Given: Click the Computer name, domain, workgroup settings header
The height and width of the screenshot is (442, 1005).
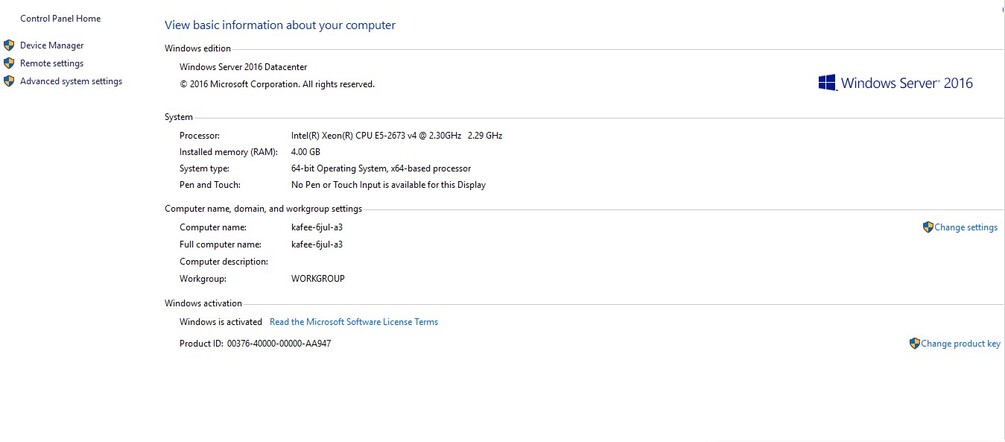Looking at the screenshot, I should point(263,209).
